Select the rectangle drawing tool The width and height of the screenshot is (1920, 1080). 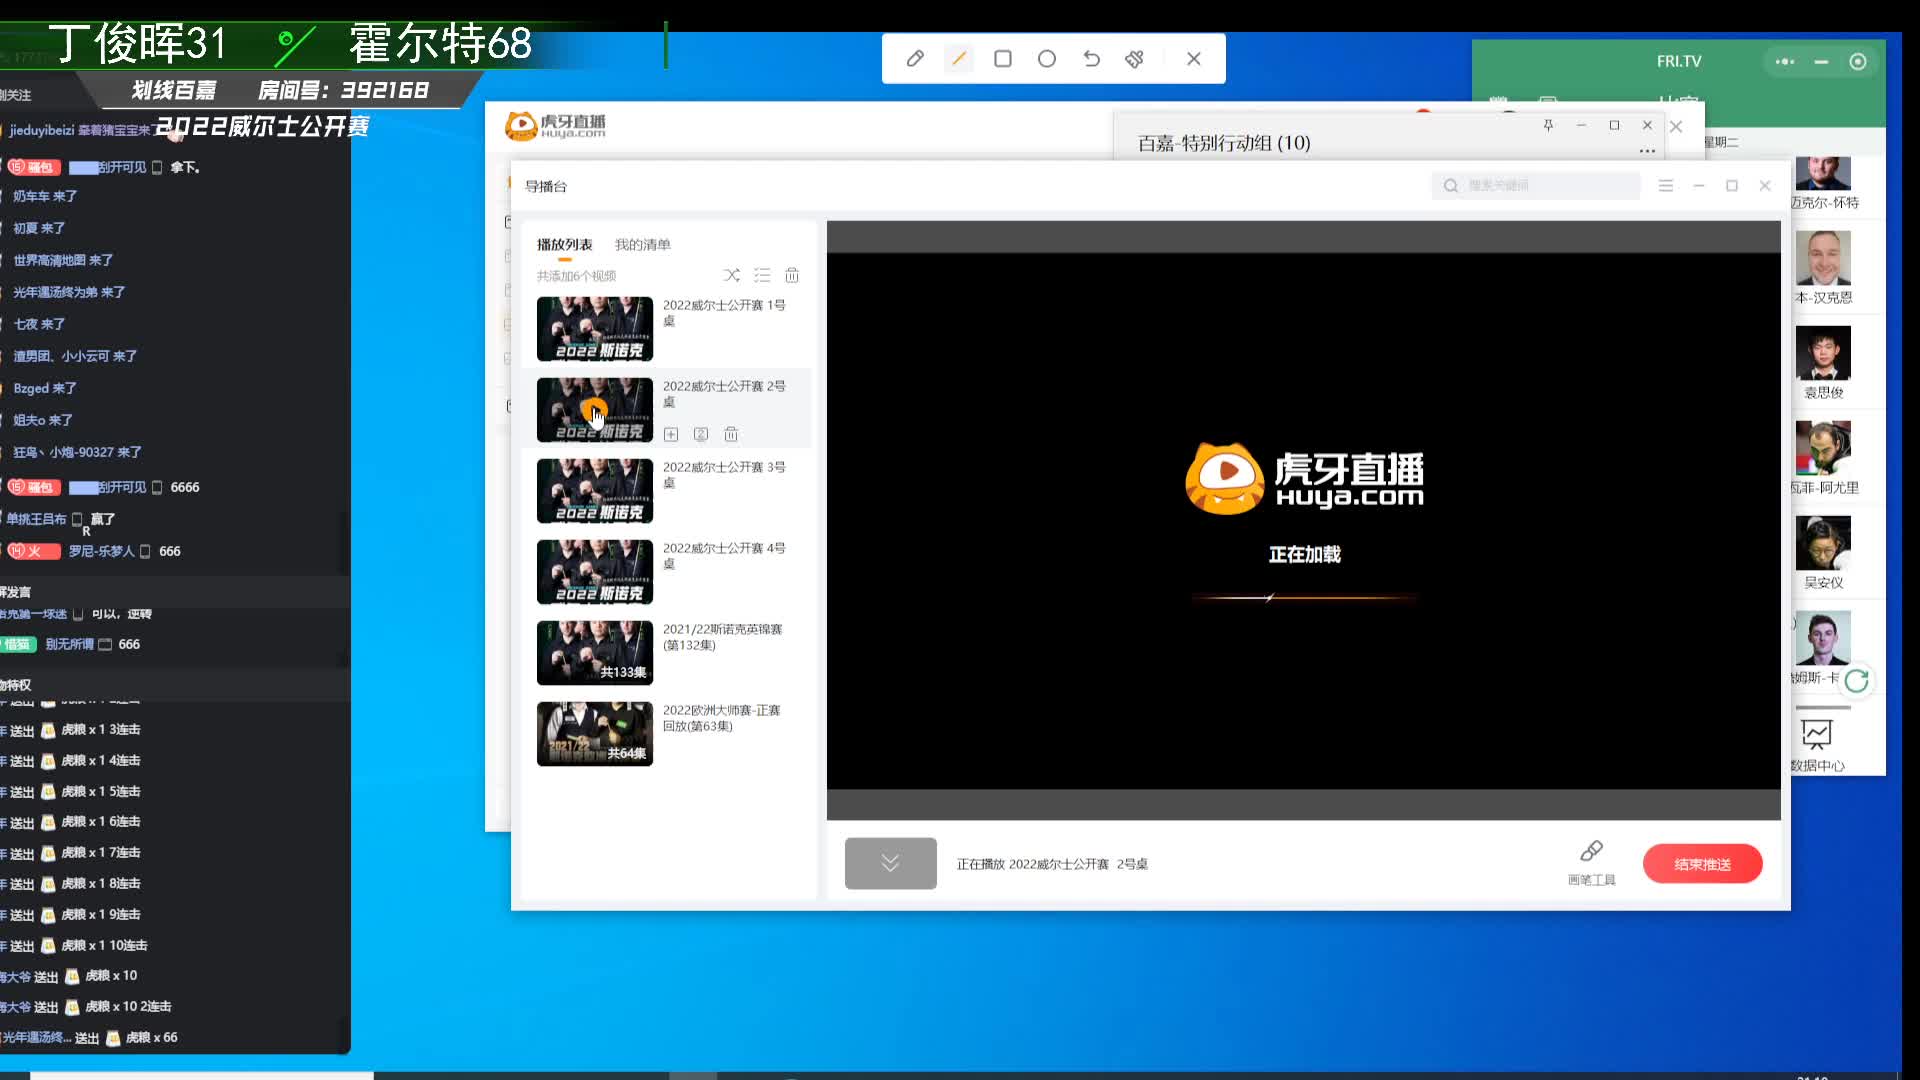click(1003, 58)
